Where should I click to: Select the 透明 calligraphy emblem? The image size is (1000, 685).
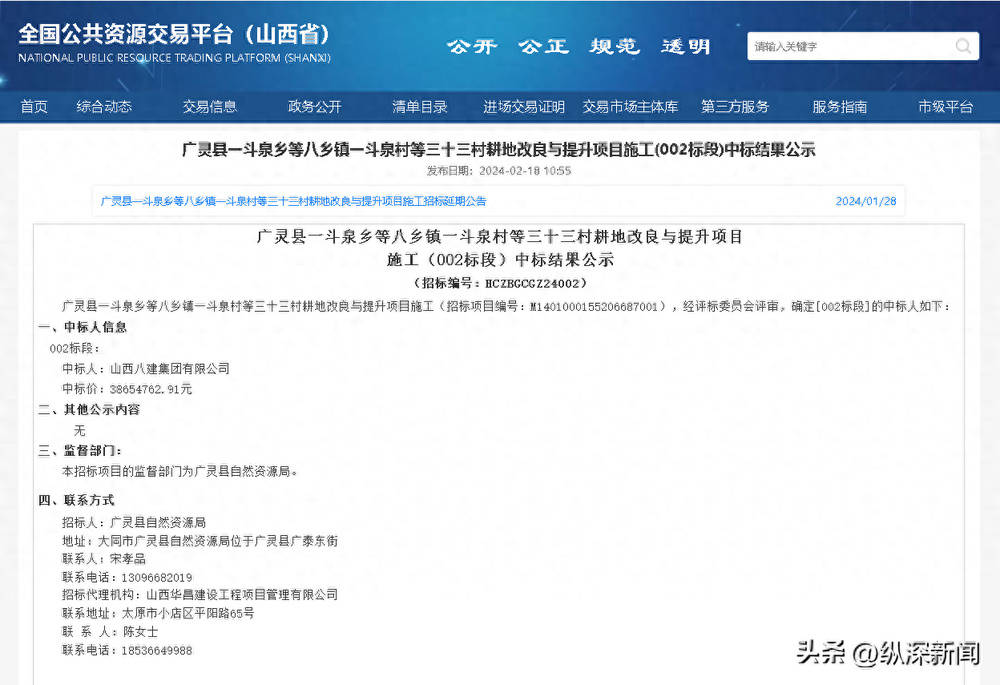click(x=684, y=46)
